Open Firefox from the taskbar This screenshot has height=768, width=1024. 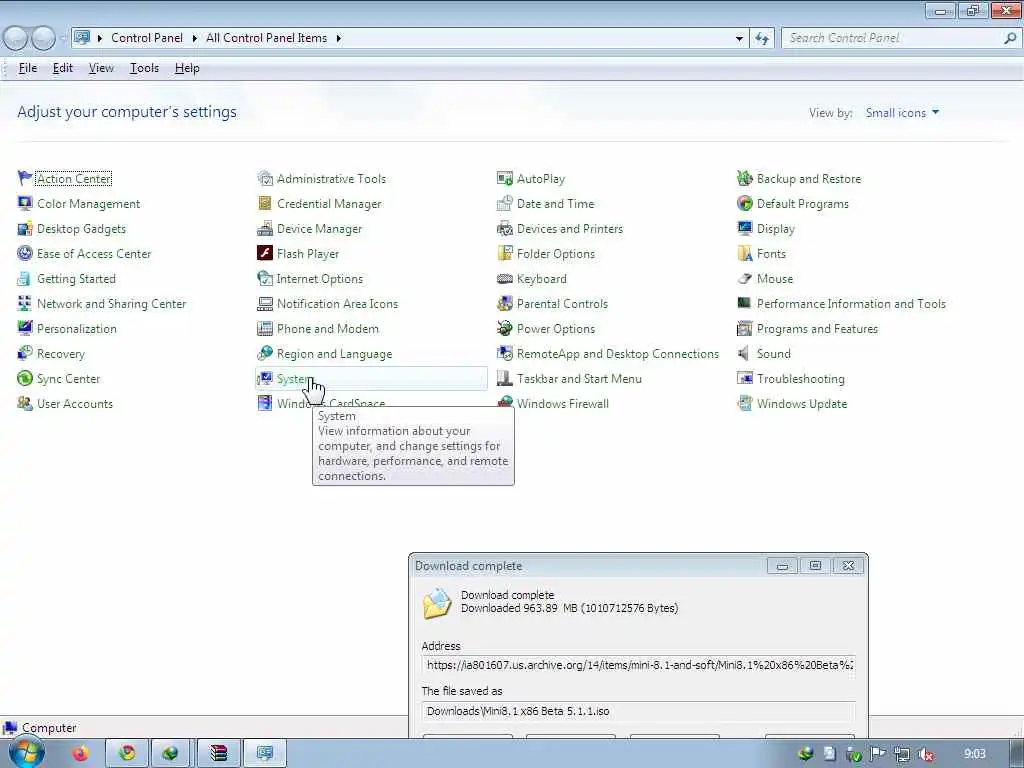click(x=80, y=753)
